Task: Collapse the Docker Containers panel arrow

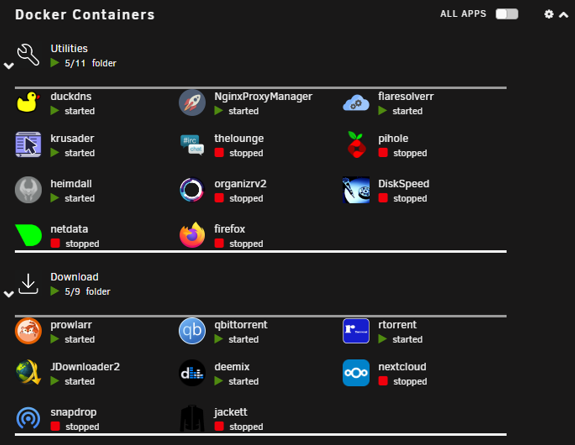Action: 564,15
